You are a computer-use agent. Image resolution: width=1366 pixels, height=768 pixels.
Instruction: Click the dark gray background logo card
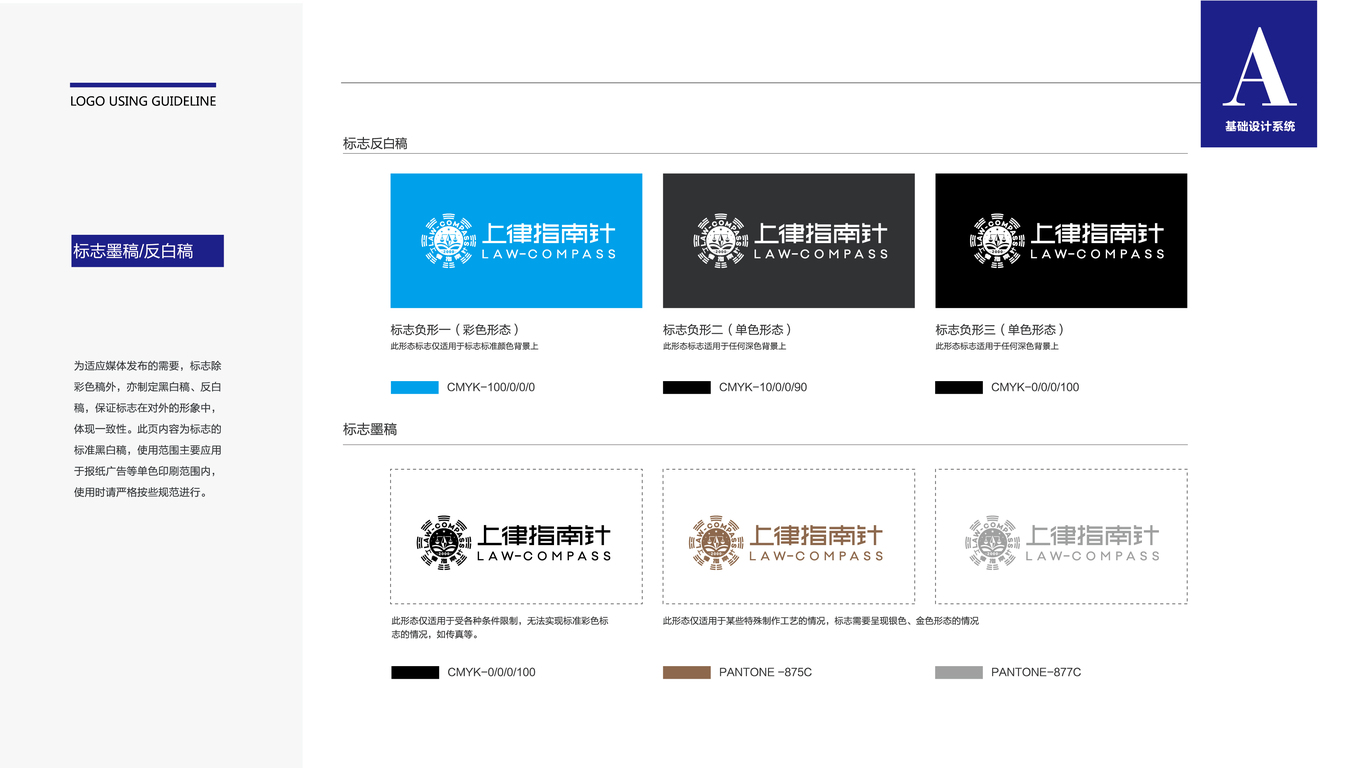(x=788, y=240)
